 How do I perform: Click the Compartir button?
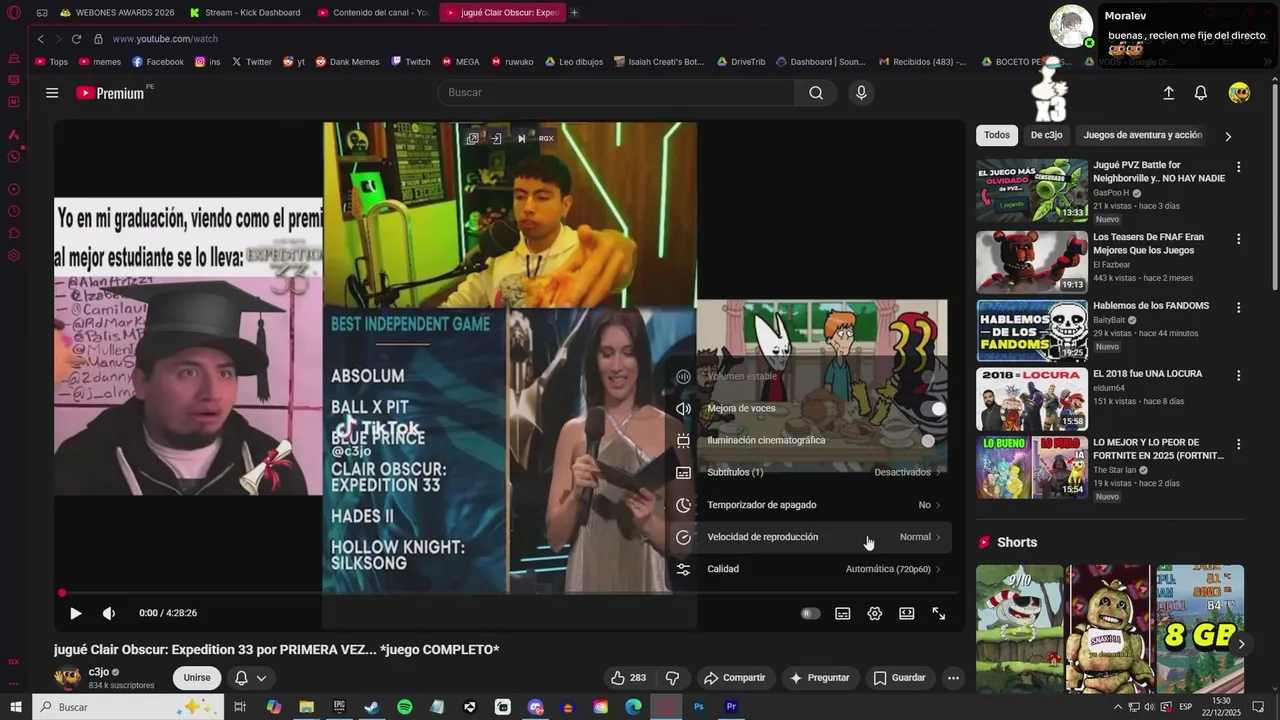coord(735,678)
